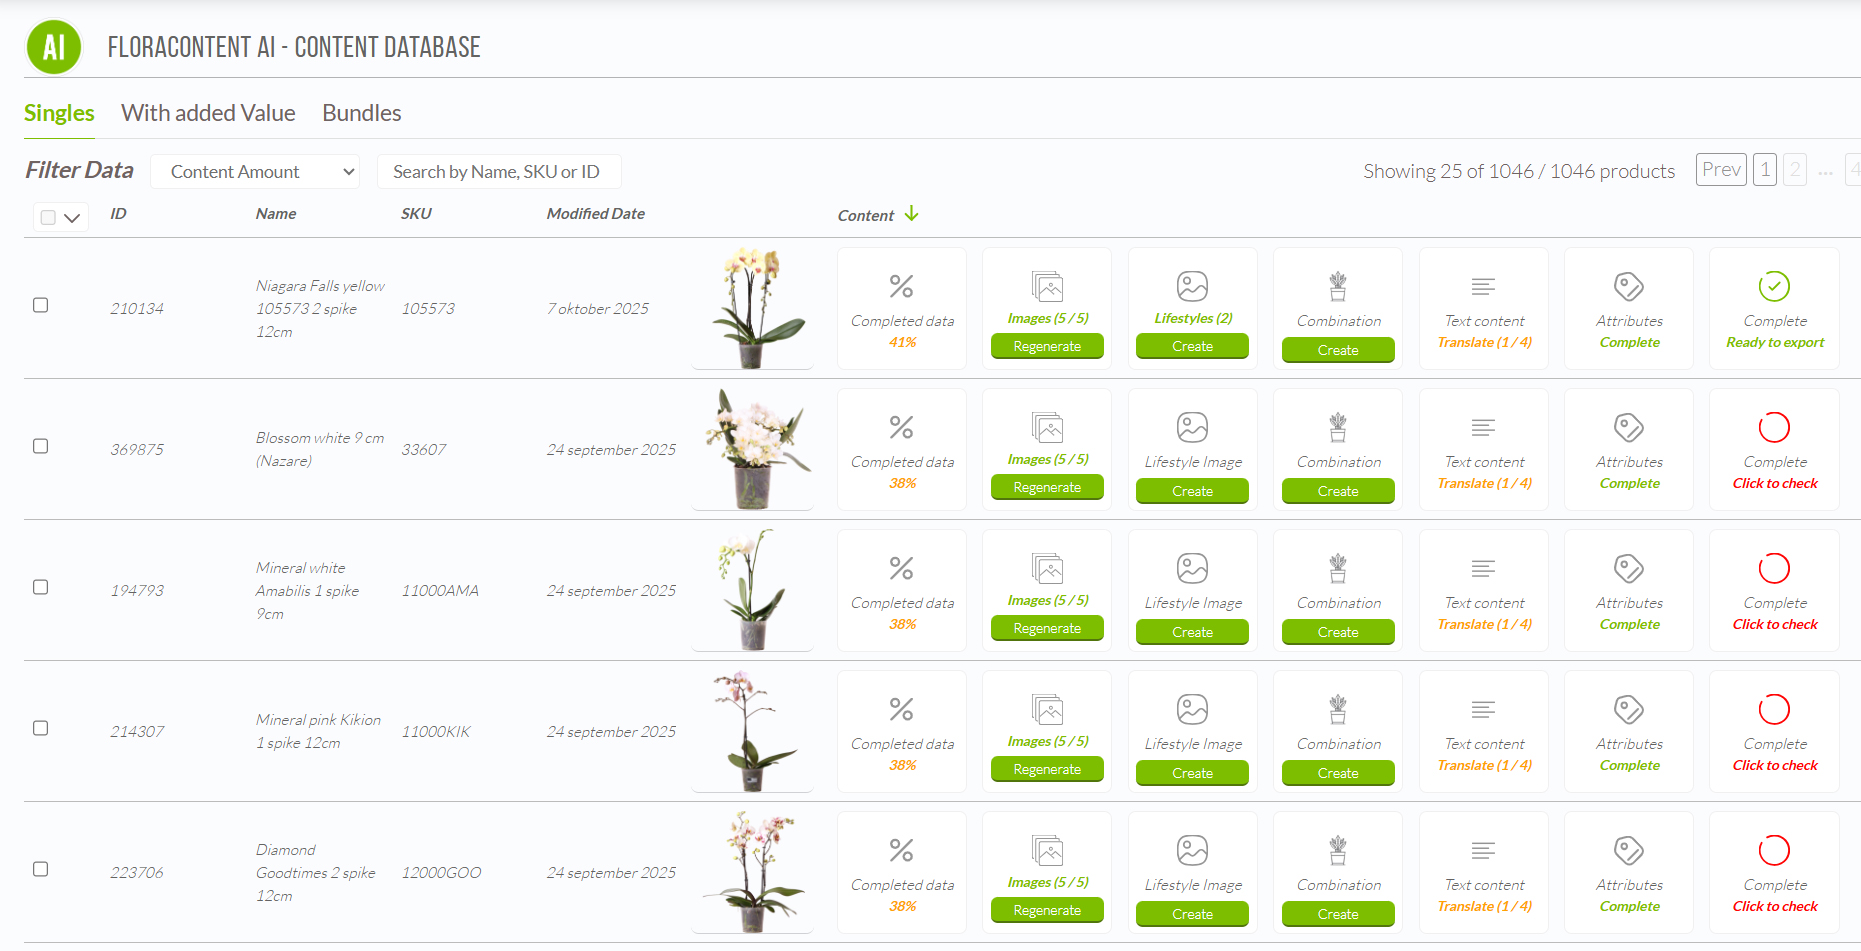Click the Combination plant icon for Mineral white Amabilis
The width and height of the screenshot is (1861, 951).
[1338, 569]
